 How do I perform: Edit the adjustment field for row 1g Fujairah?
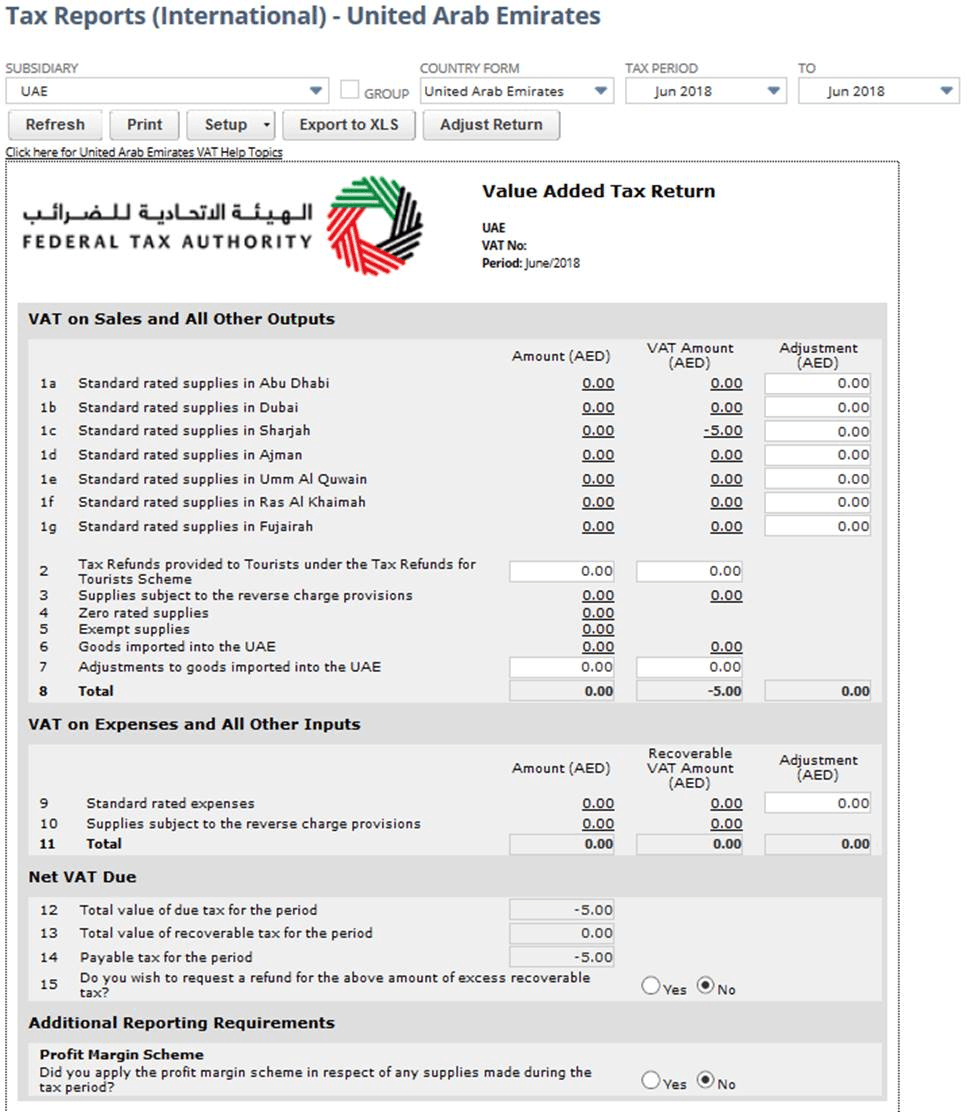(817, 526)
